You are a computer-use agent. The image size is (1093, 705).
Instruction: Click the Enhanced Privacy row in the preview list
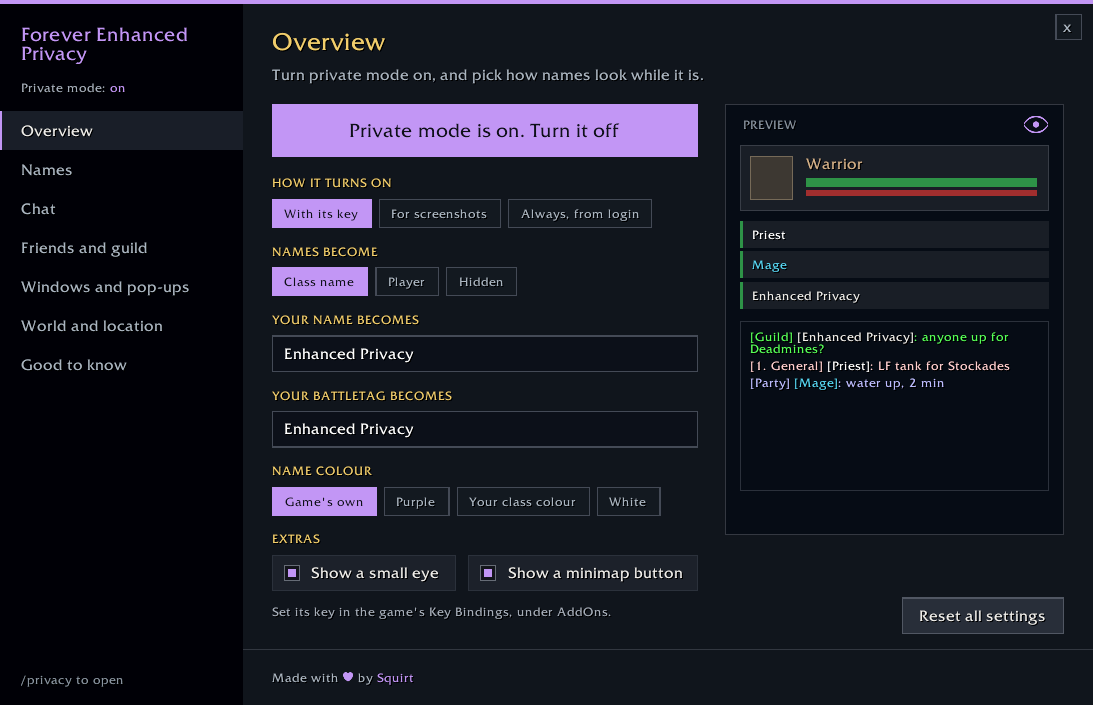[x=894, y=296]
